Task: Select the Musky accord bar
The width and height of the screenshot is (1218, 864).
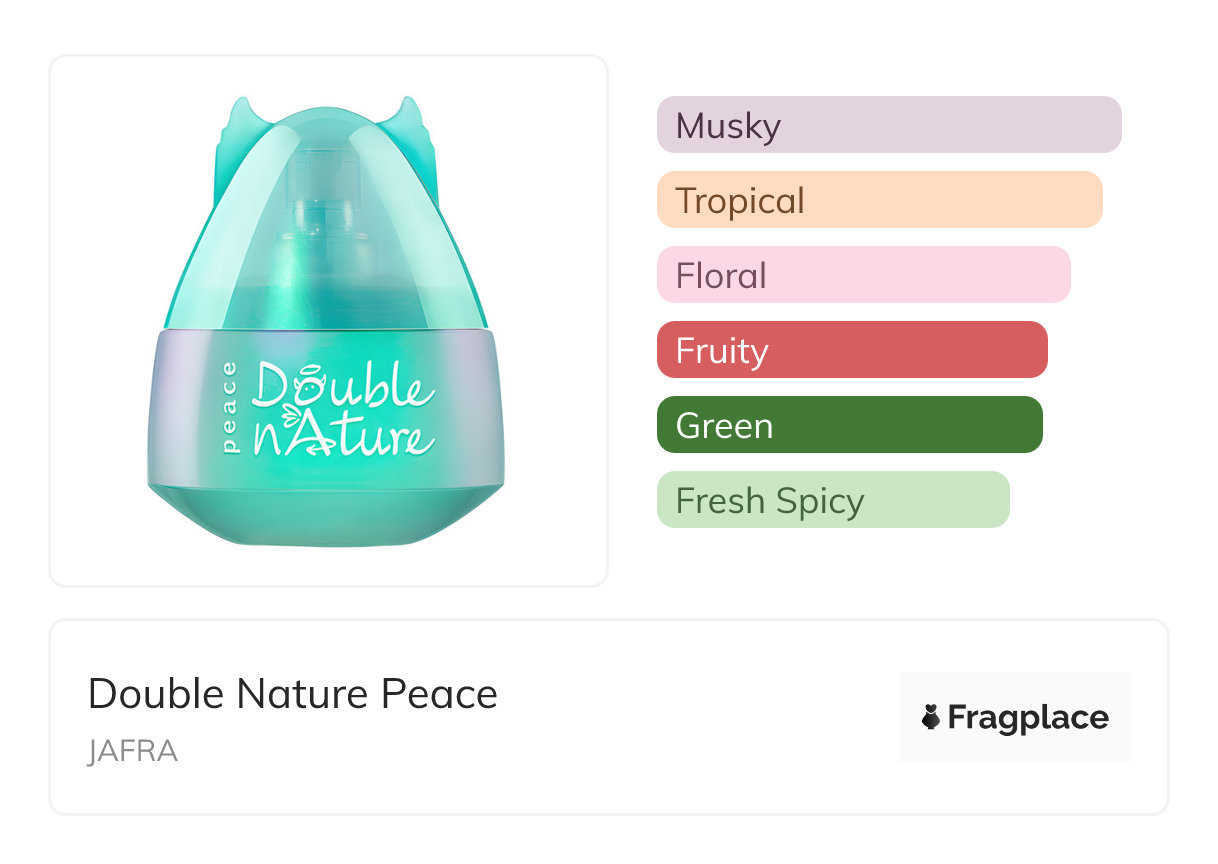Action: coord(888,125)
